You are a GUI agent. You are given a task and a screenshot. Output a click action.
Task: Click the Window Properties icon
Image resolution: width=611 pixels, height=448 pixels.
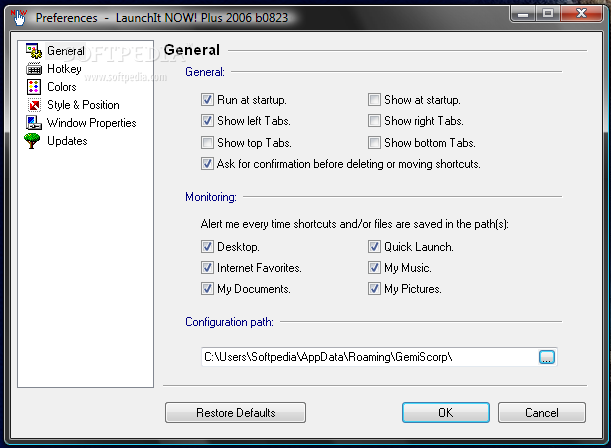click(x=34, y=123)
